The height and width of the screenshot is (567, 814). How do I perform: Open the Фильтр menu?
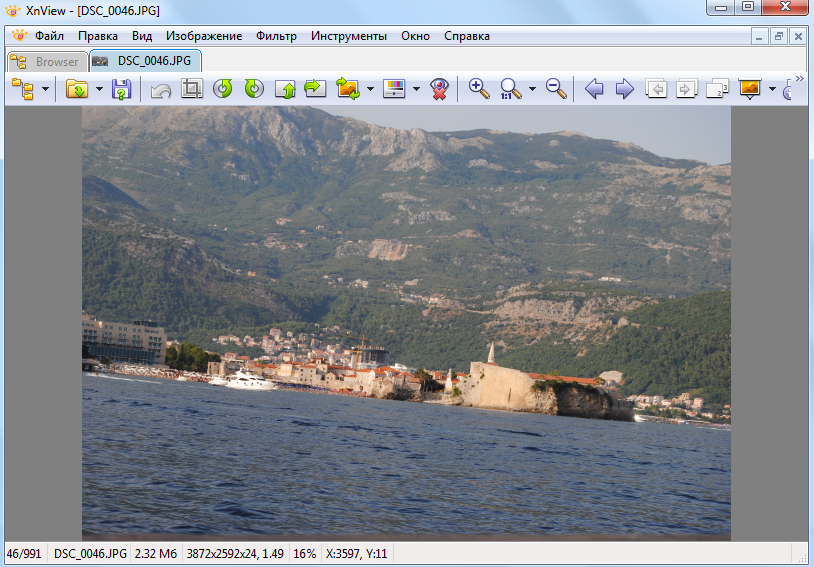276,36
